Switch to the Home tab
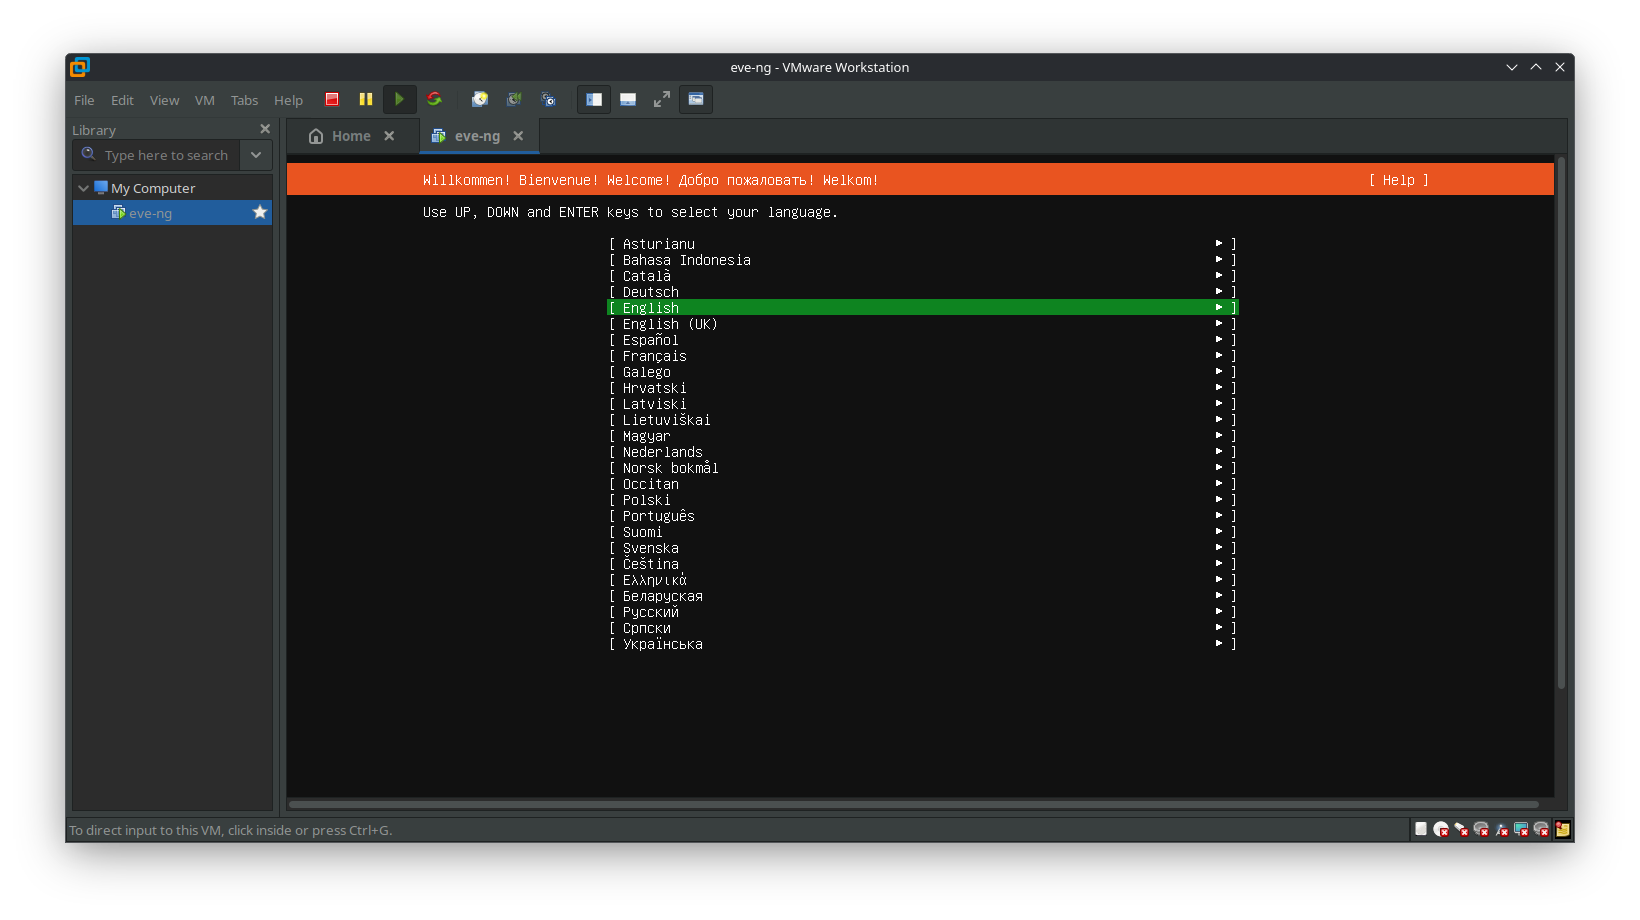Screen dimensions: 1640x920 [x=351, y=136]
